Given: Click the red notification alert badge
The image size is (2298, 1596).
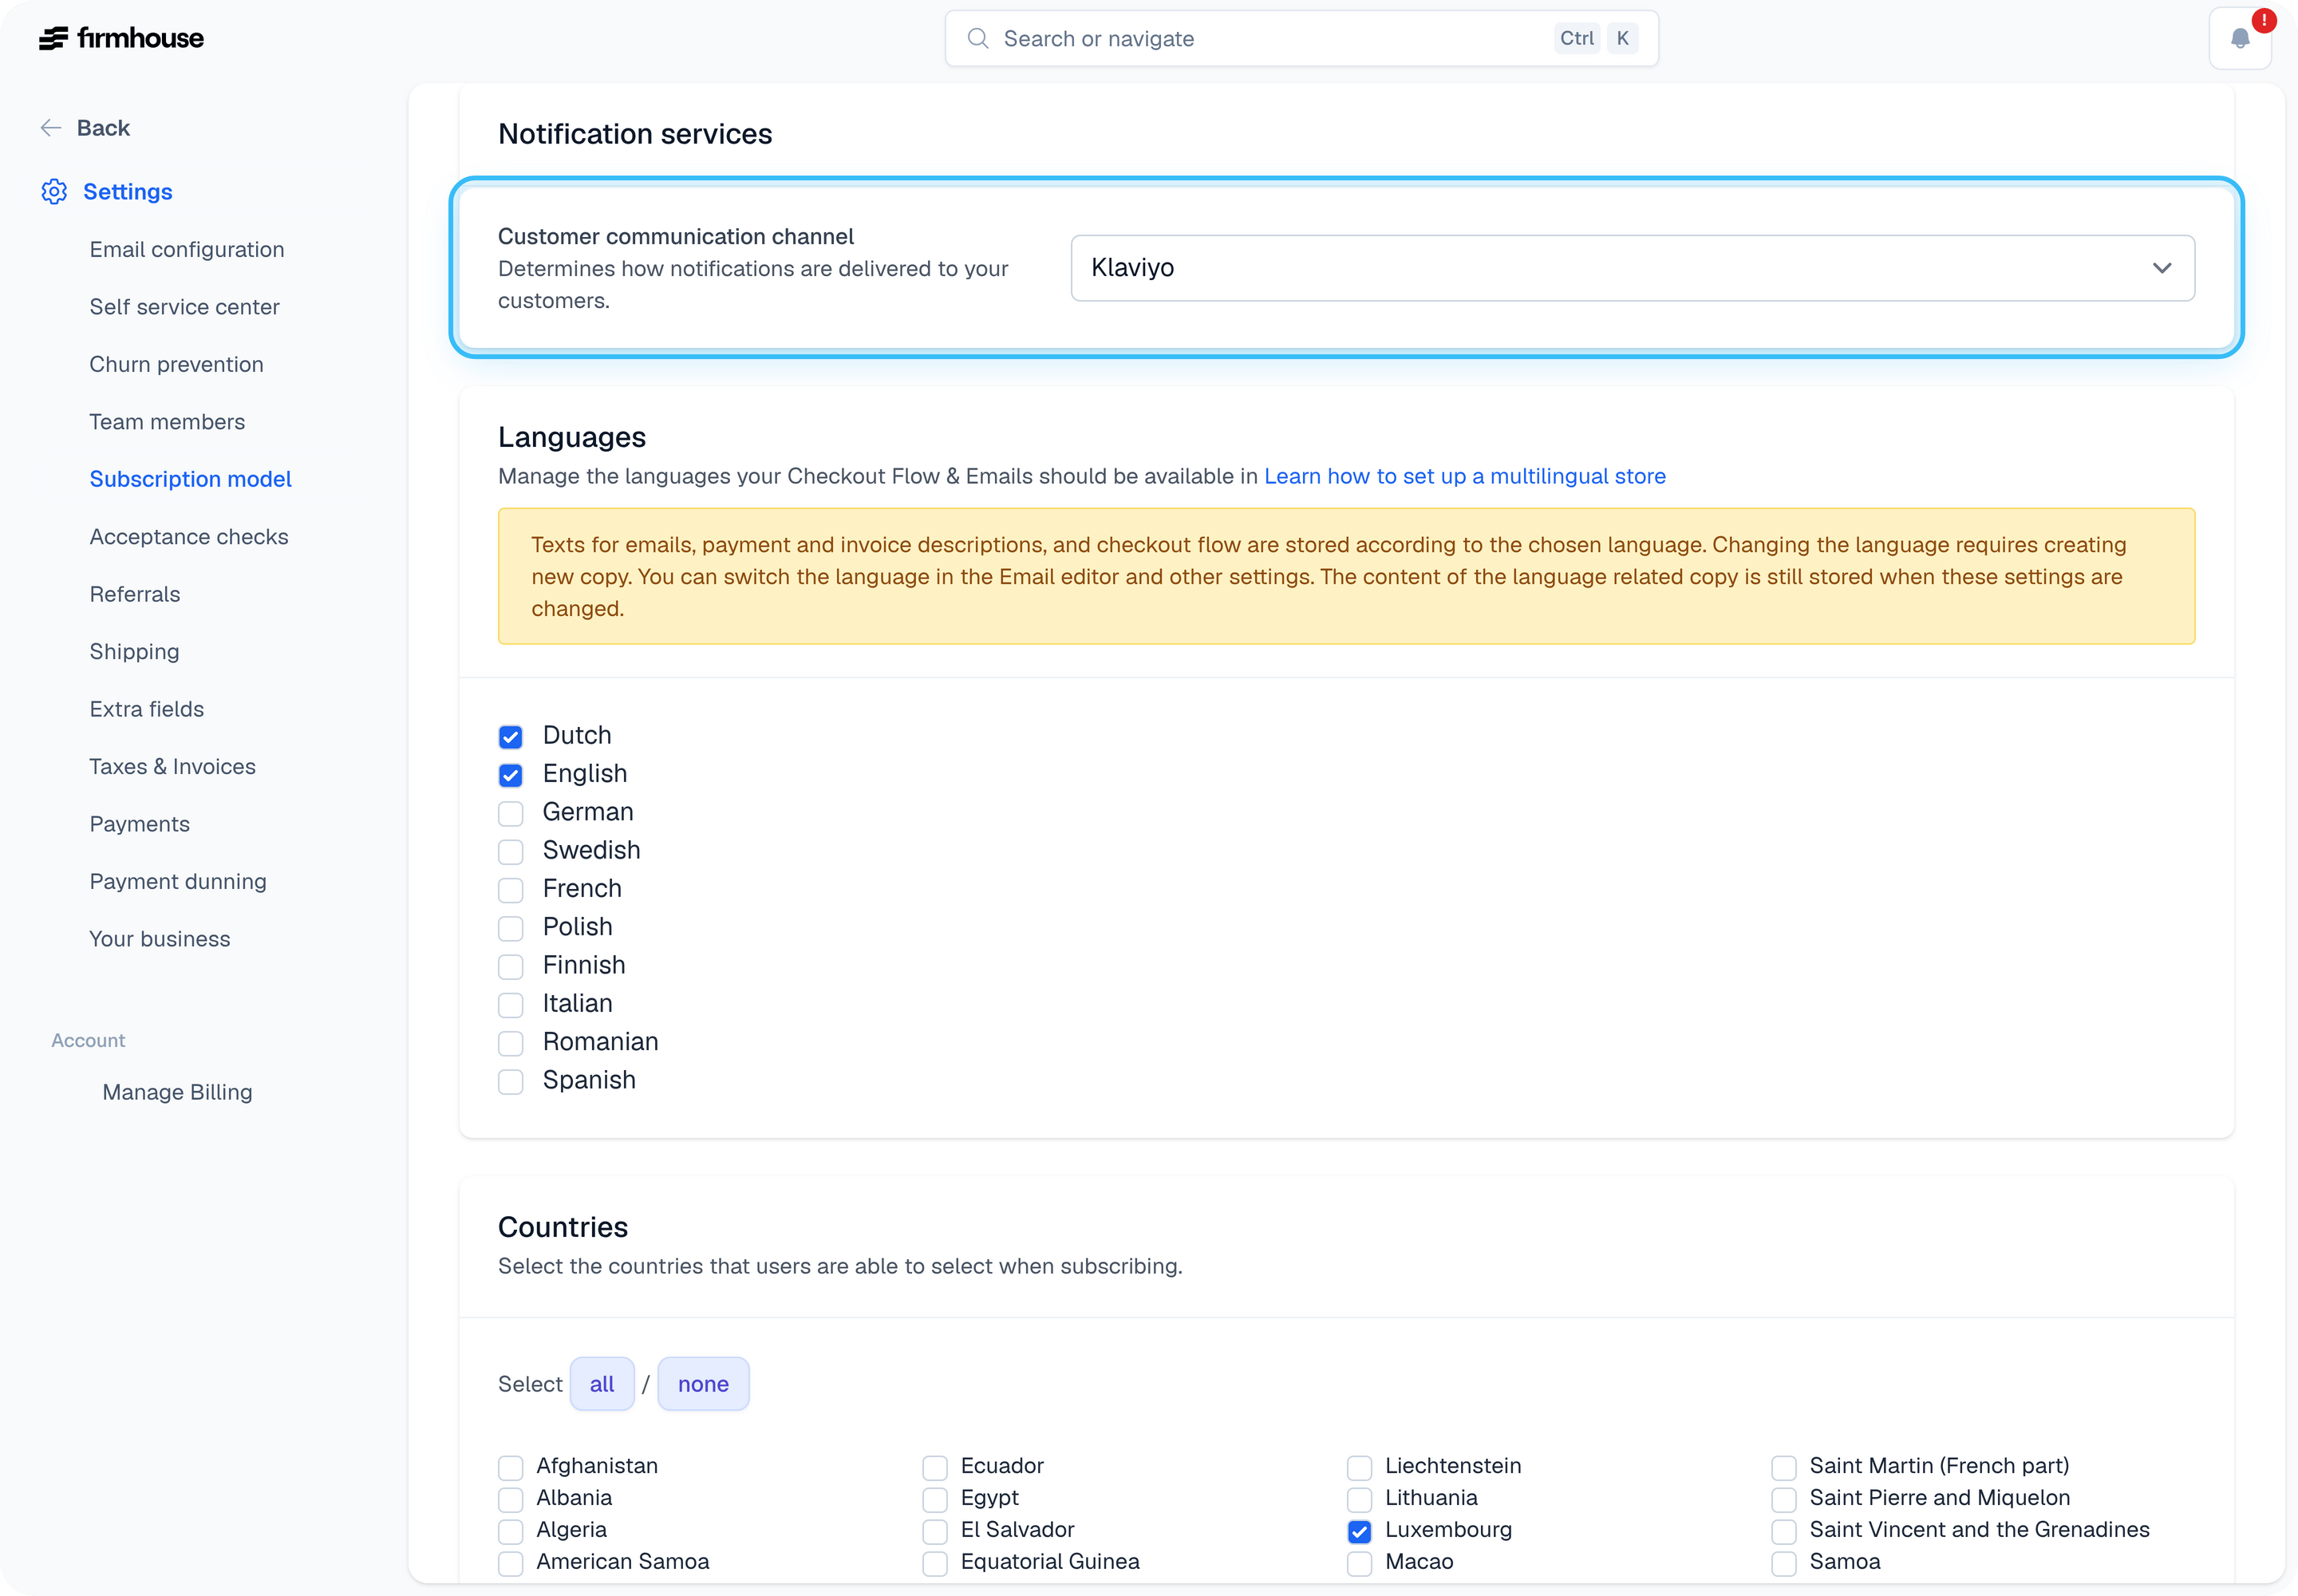Looking at the screenshot, I should click(x=2264, y=20).
